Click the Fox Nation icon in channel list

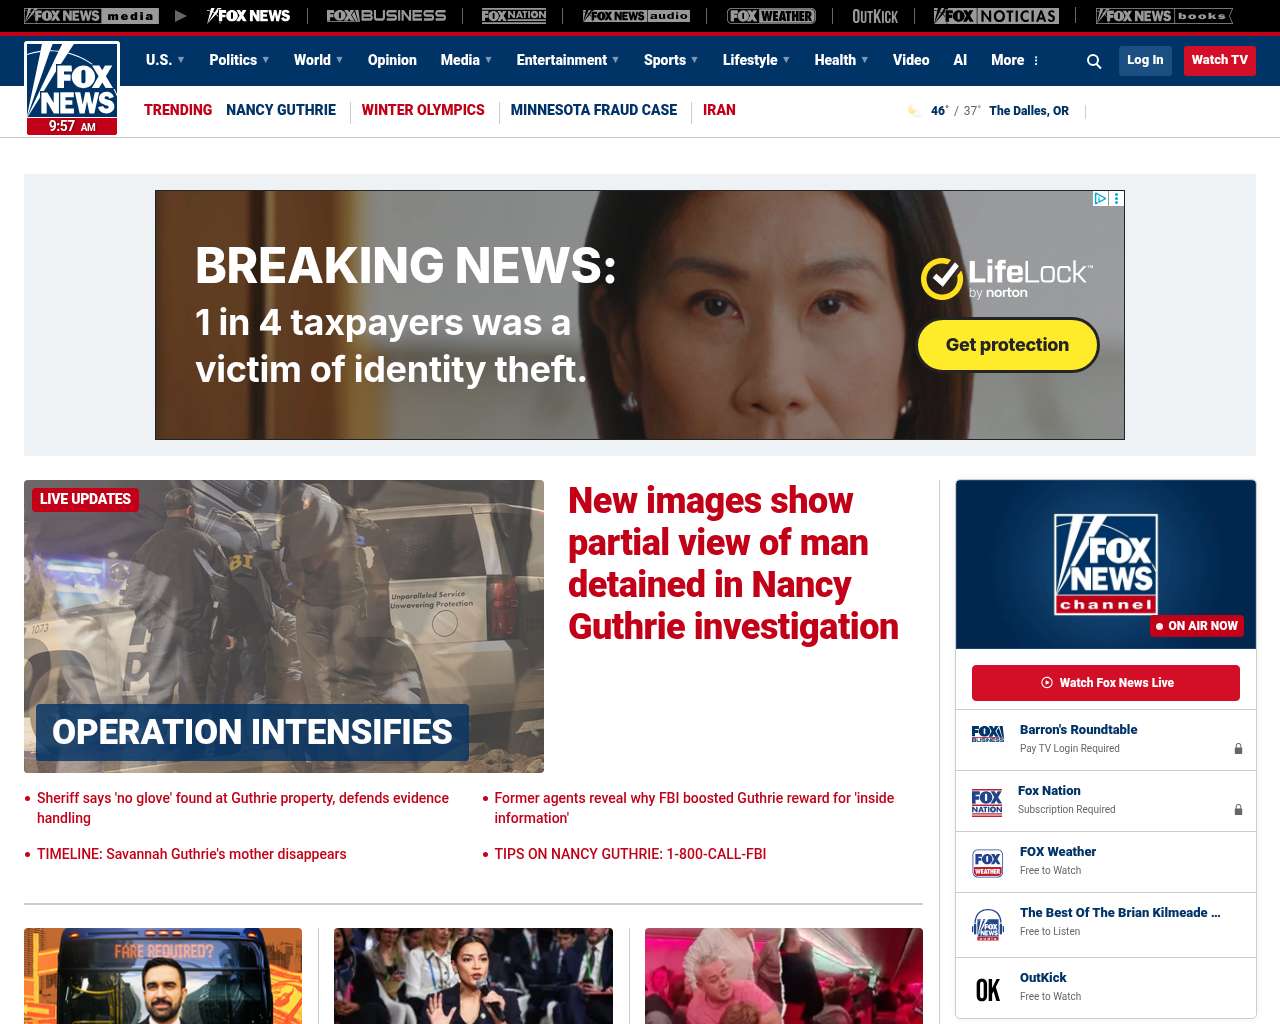point(987,802)
